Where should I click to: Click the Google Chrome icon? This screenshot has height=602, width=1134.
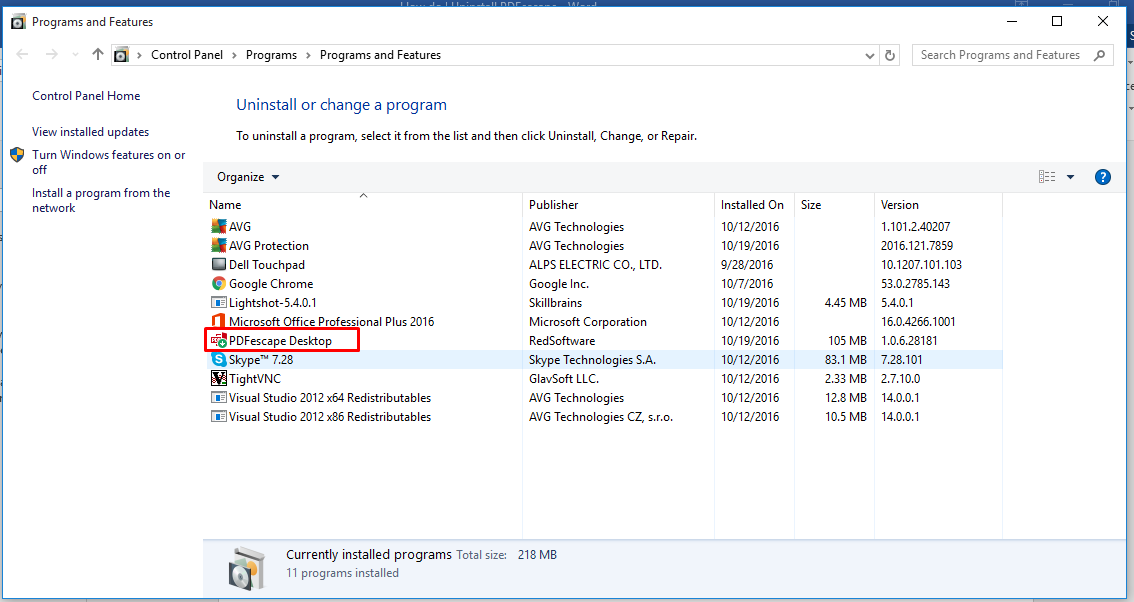pos(218,284)
